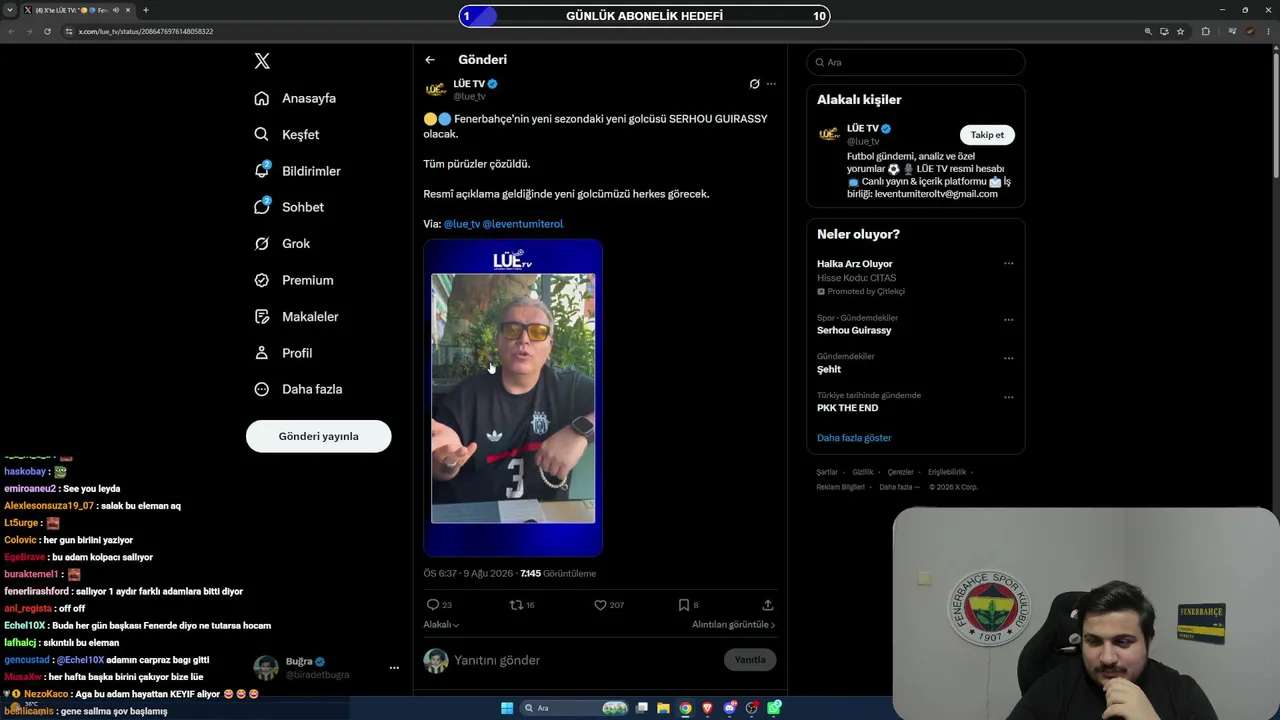Open more options for Serhou Guirassy trend

[x=1008, y=320]
